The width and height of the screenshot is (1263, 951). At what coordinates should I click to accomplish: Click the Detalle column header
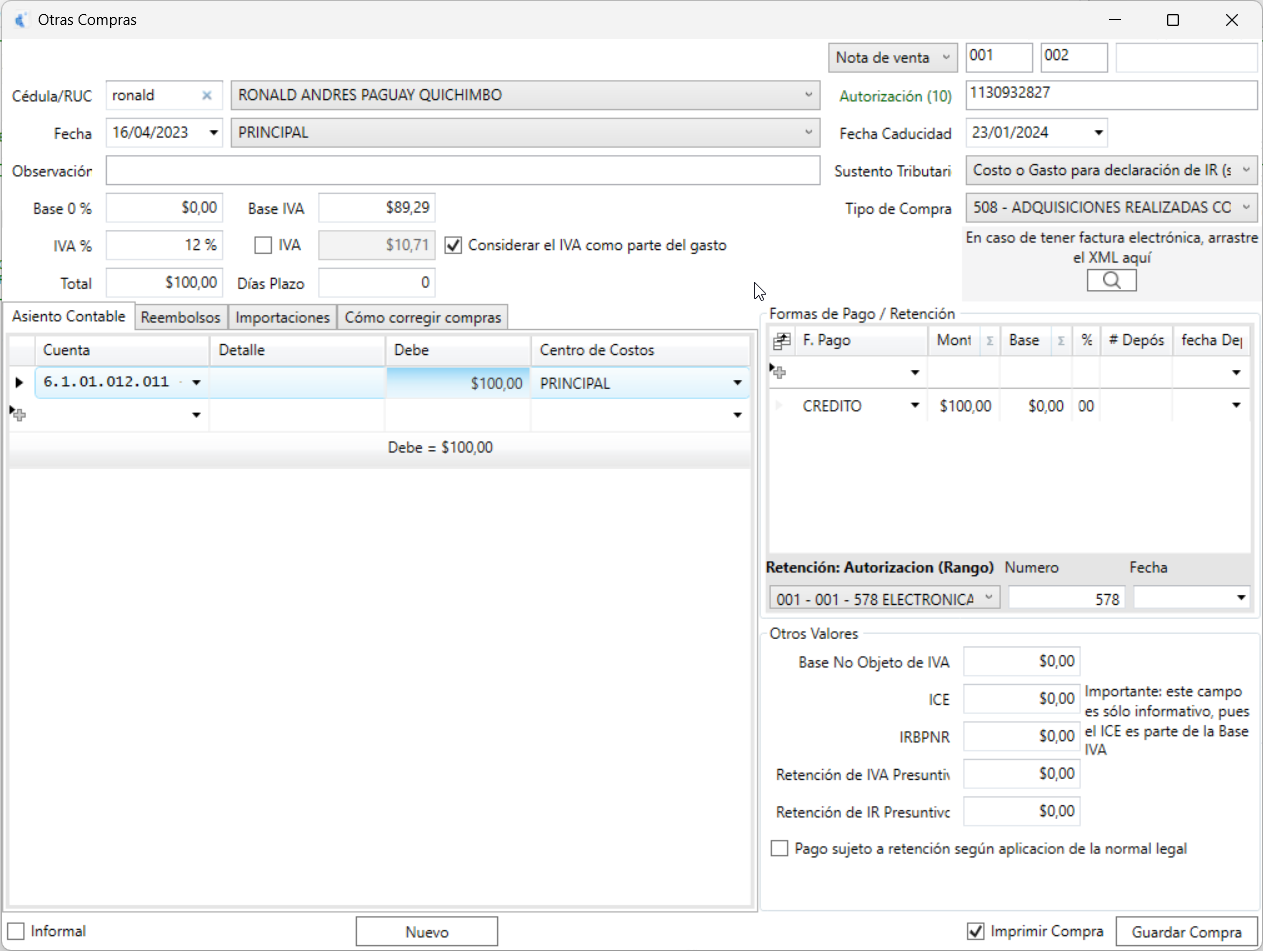click(297, 350)
